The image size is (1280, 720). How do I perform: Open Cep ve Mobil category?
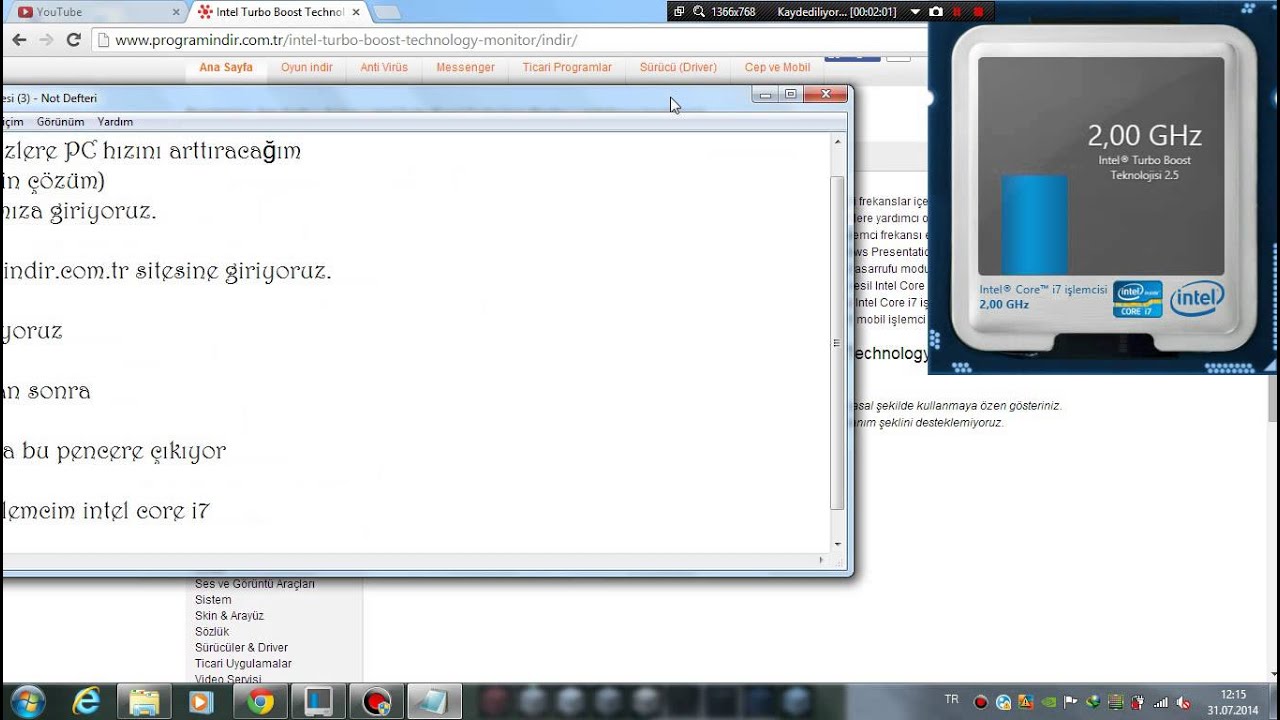777,68
